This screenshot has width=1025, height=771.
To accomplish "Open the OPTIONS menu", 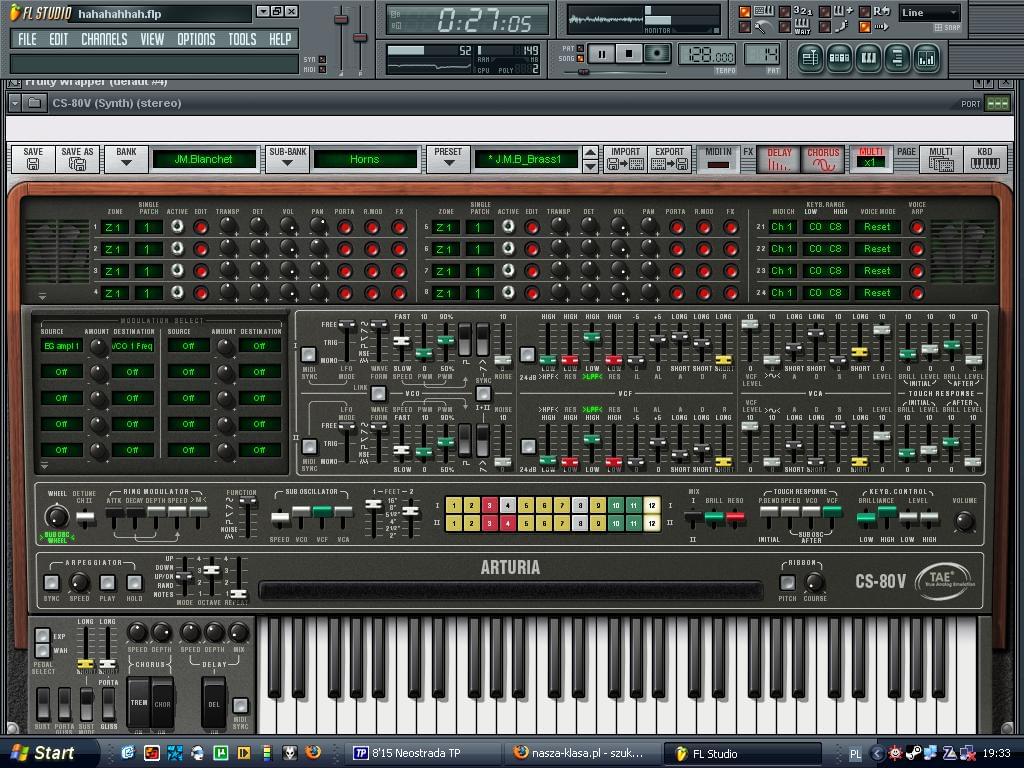I will [x=196, y=39].
